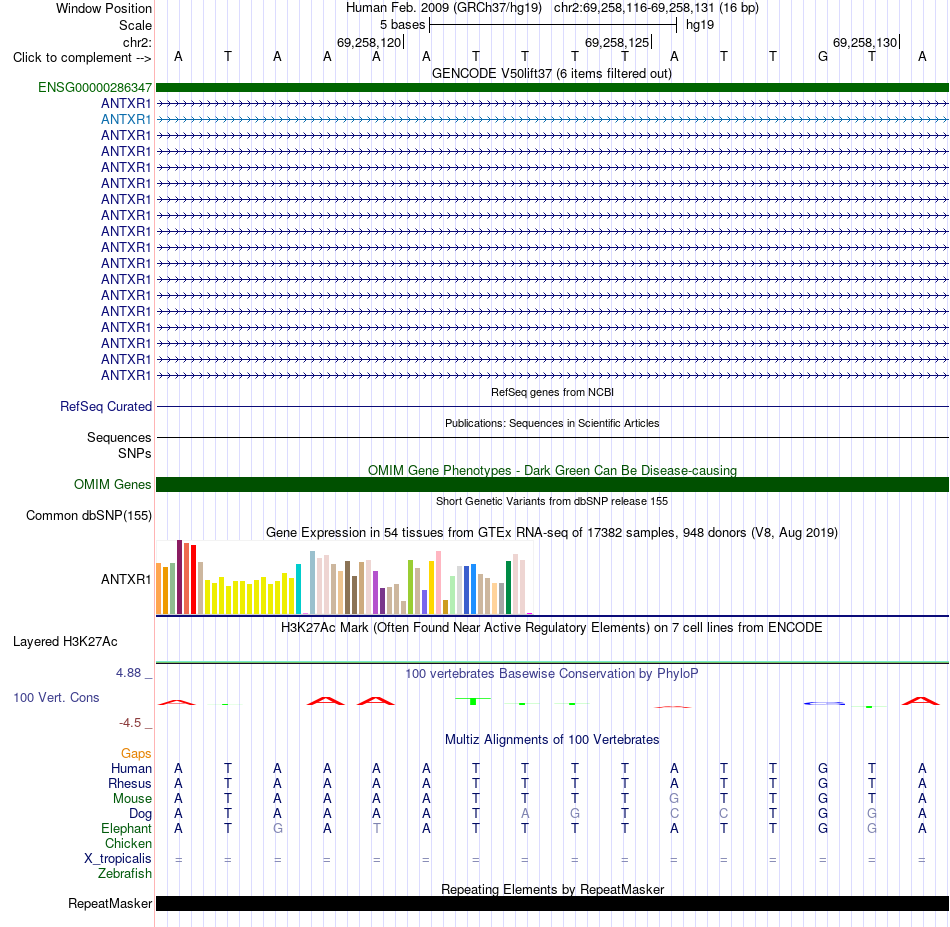Click the Scale label
The image size is (950, 927).
(135, 25)
